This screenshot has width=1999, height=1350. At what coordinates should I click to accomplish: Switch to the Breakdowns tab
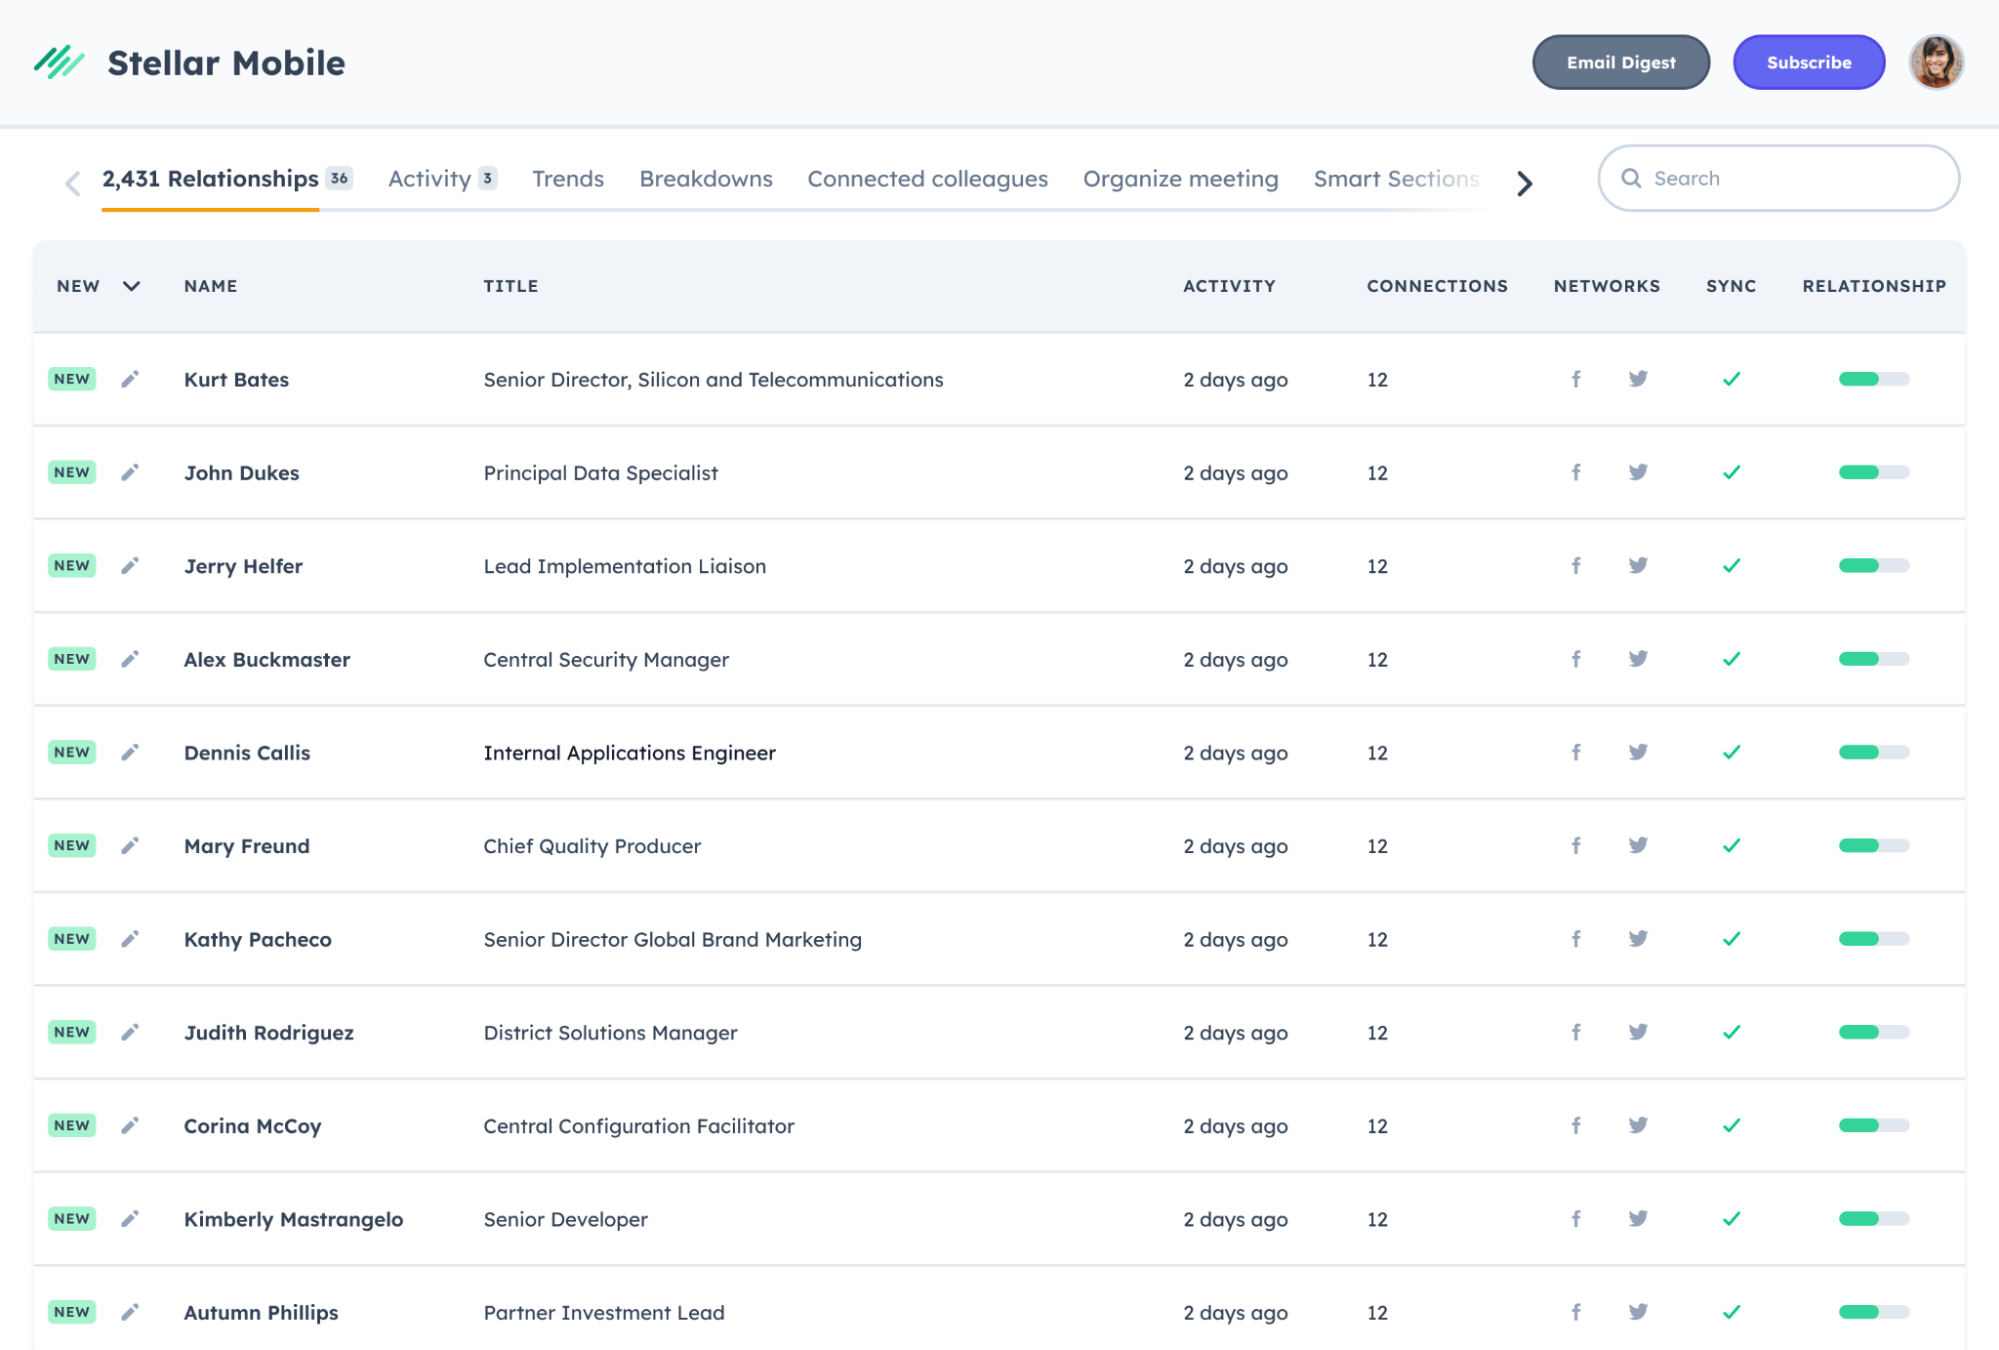(706, 179)
